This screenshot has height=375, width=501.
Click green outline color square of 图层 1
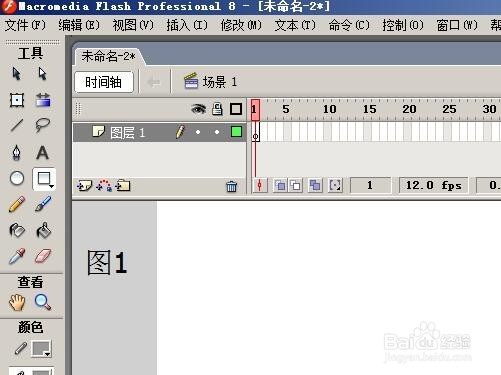[236, 132]
